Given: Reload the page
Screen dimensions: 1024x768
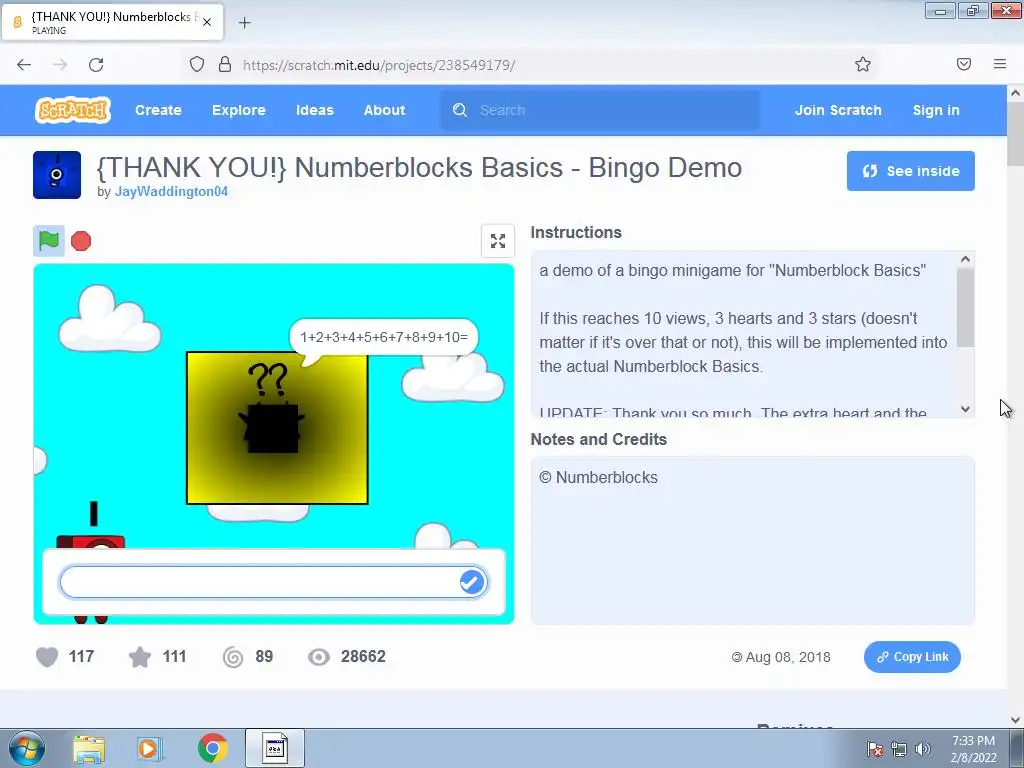Looking at the screenshot, I should pyautogui.click(x=96, y=65).
